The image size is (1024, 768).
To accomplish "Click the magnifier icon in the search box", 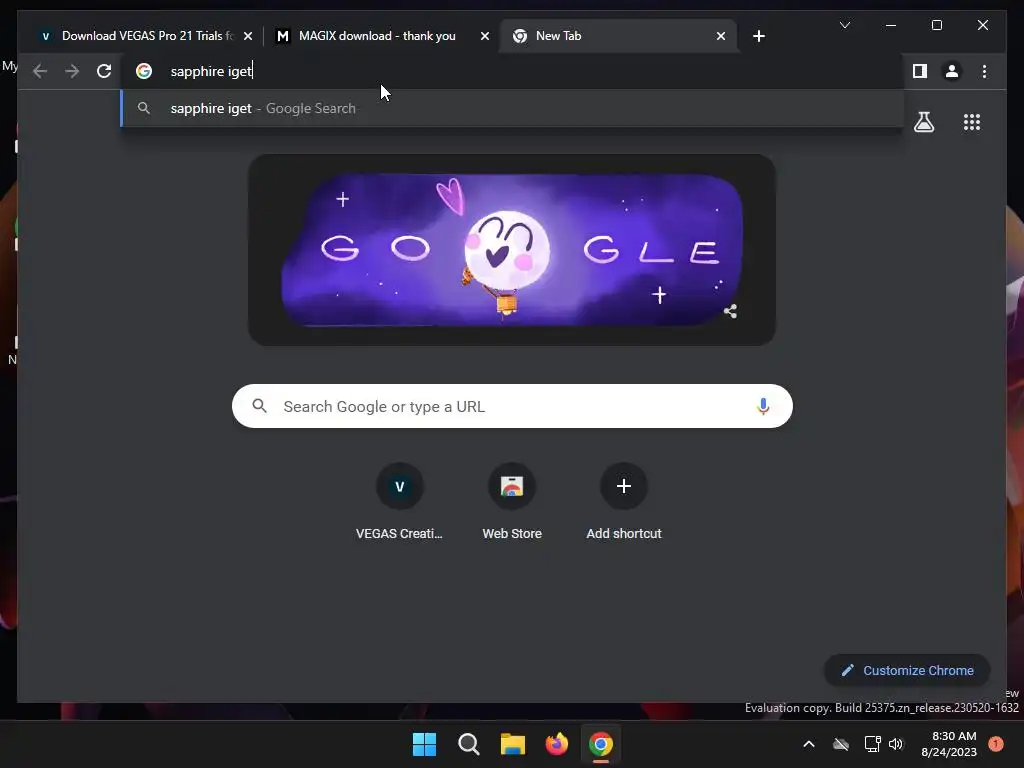I will pyautogui.click(x=259, y=406).
